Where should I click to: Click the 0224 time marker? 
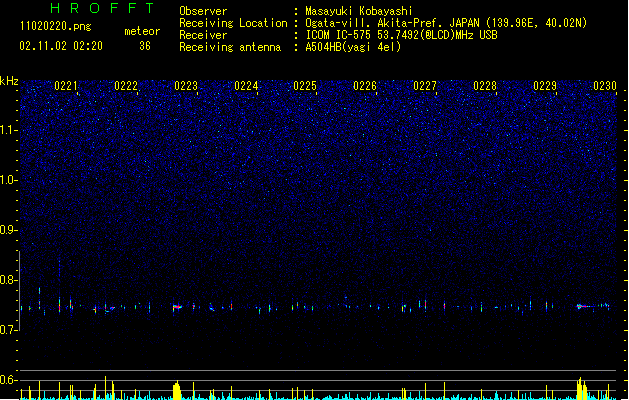click(246, 86)
